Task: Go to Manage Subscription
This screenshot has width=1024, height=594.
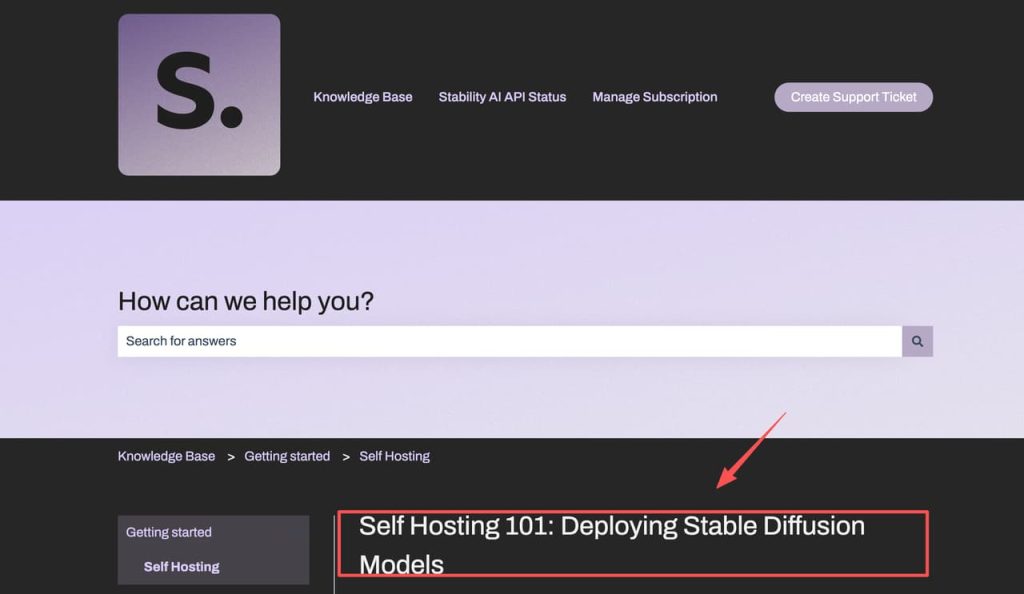Action: (x=654, y=97)
